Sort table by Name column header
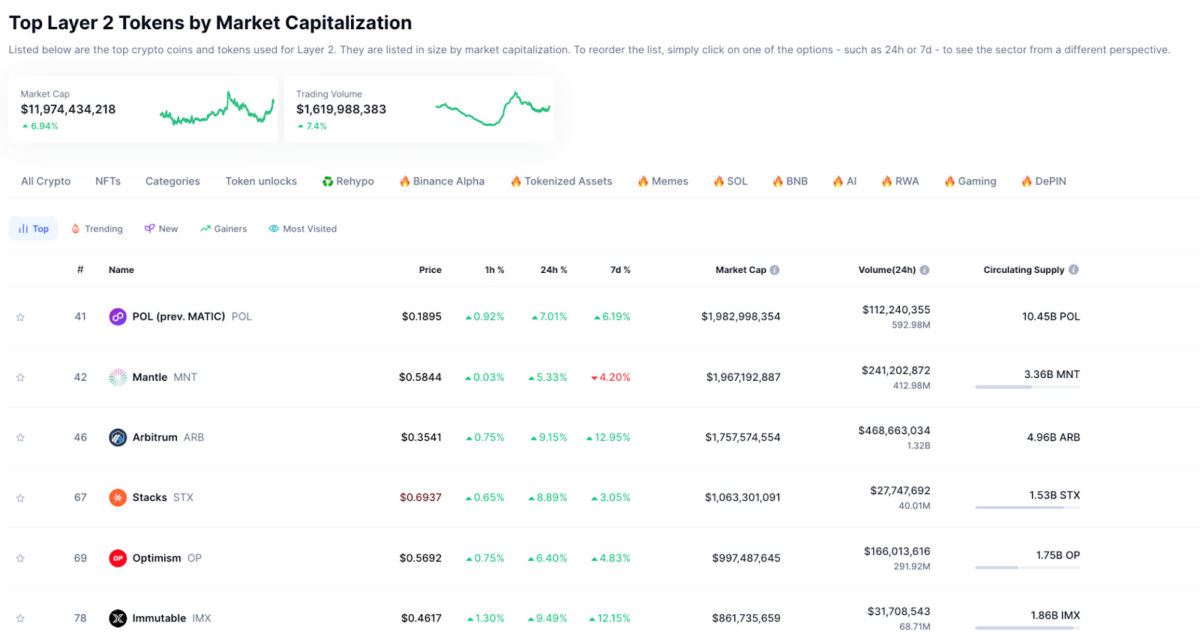Image resolution: width=1200 pixels, height=638 pixels. click(x=121, y=270)
